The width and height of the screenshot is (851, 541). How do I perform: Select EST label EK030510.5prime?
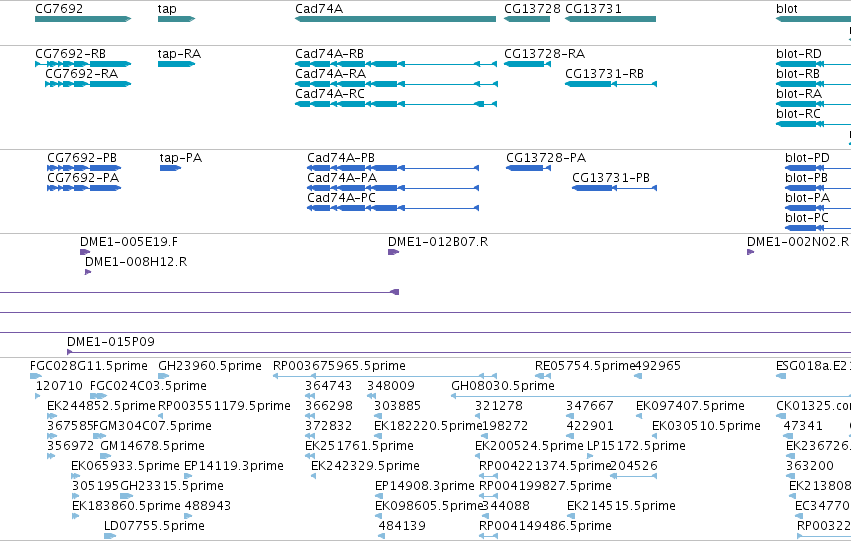pyautogui.click(x=706, y=426)
